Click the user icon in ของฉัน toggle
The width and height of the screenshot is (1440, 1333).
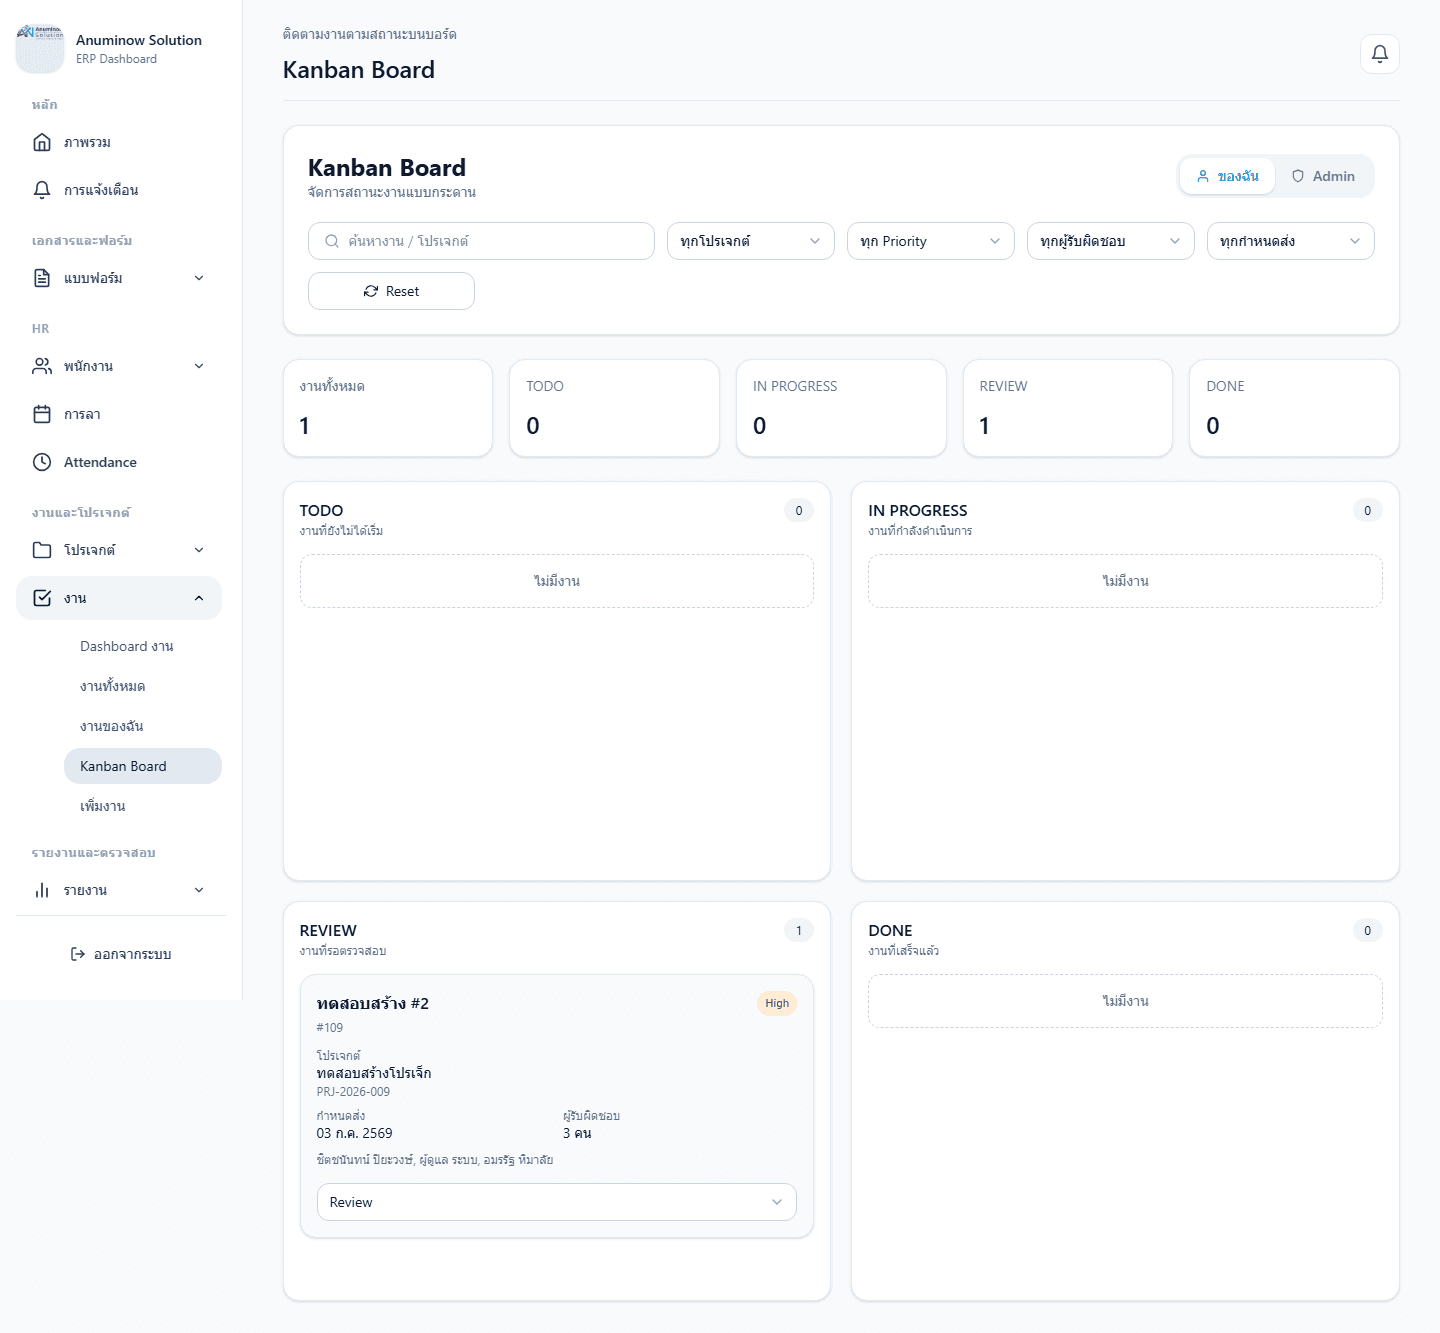[x=1203, y=176]
